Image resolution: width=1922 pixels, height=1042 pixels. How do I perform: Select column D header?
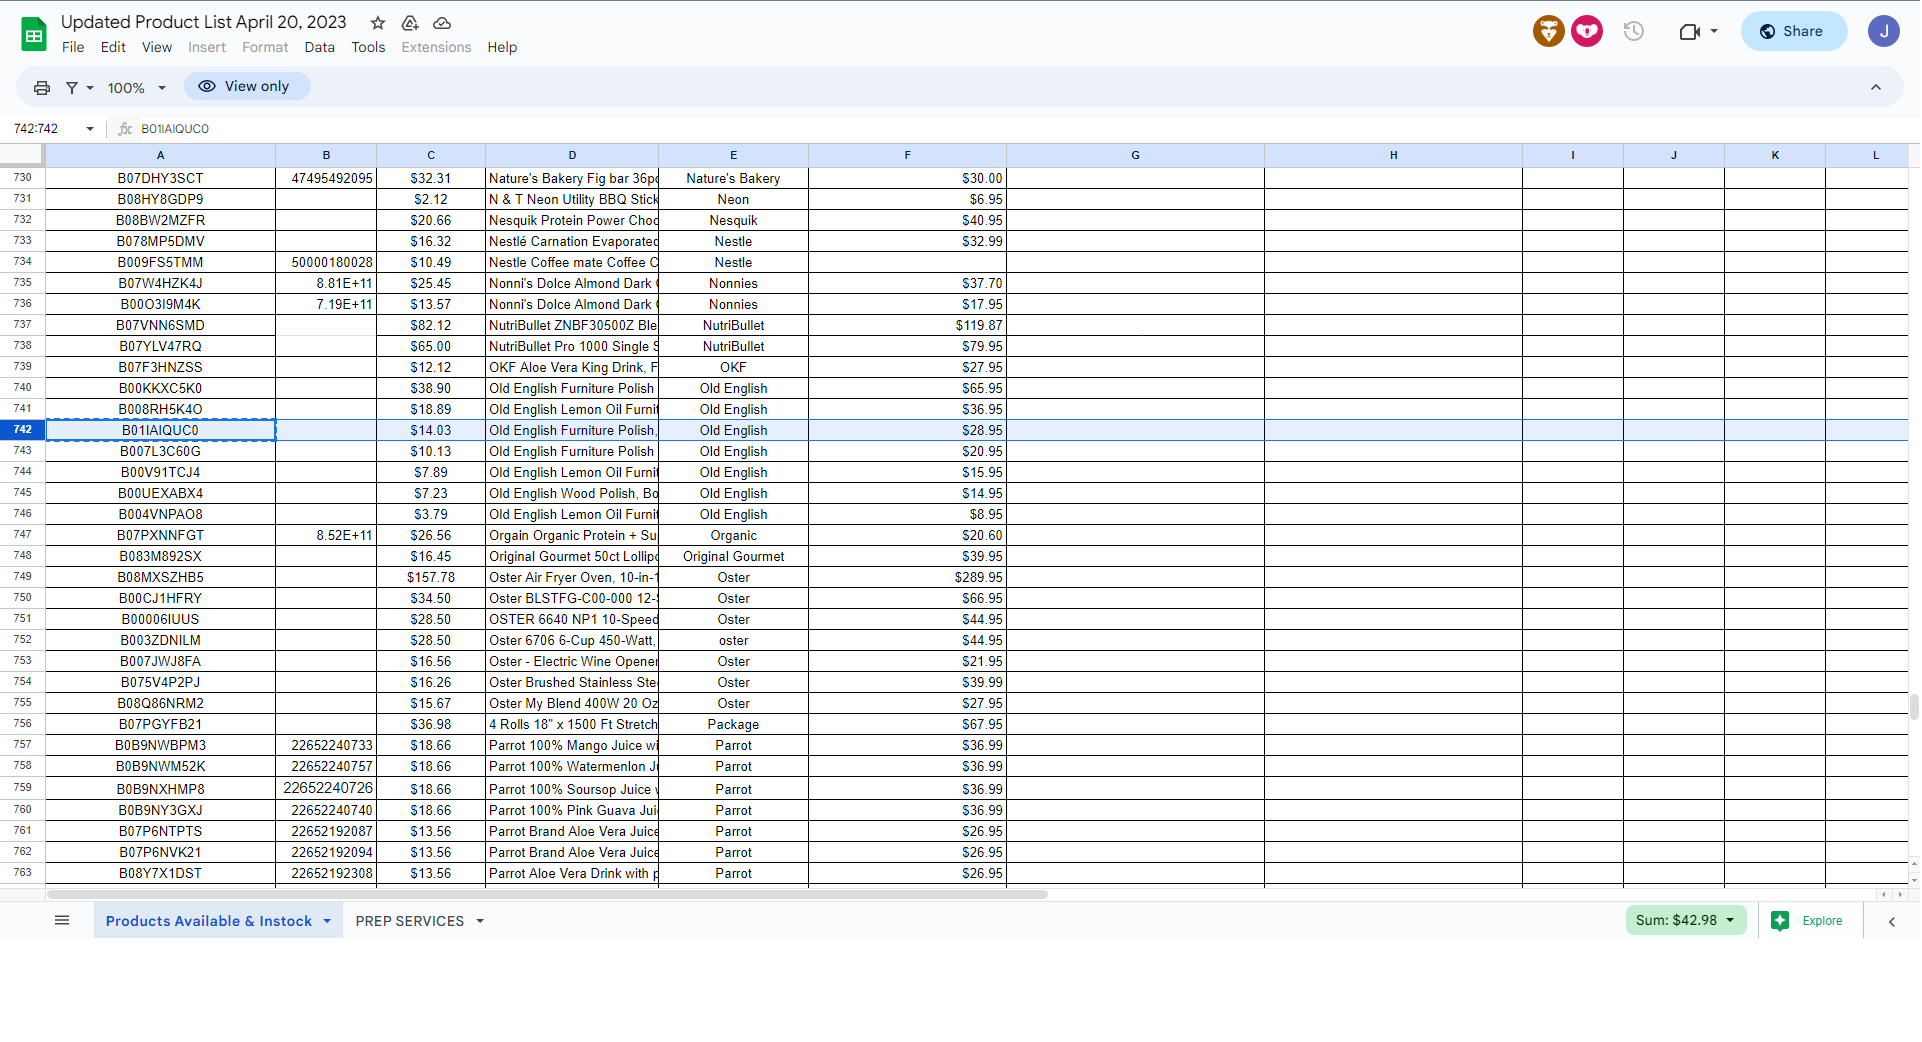tap(572, 155)
